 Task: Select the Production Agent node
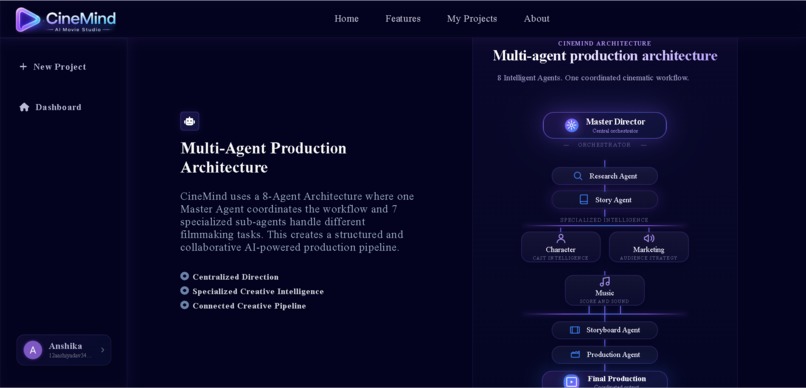[x=604, y=355]
